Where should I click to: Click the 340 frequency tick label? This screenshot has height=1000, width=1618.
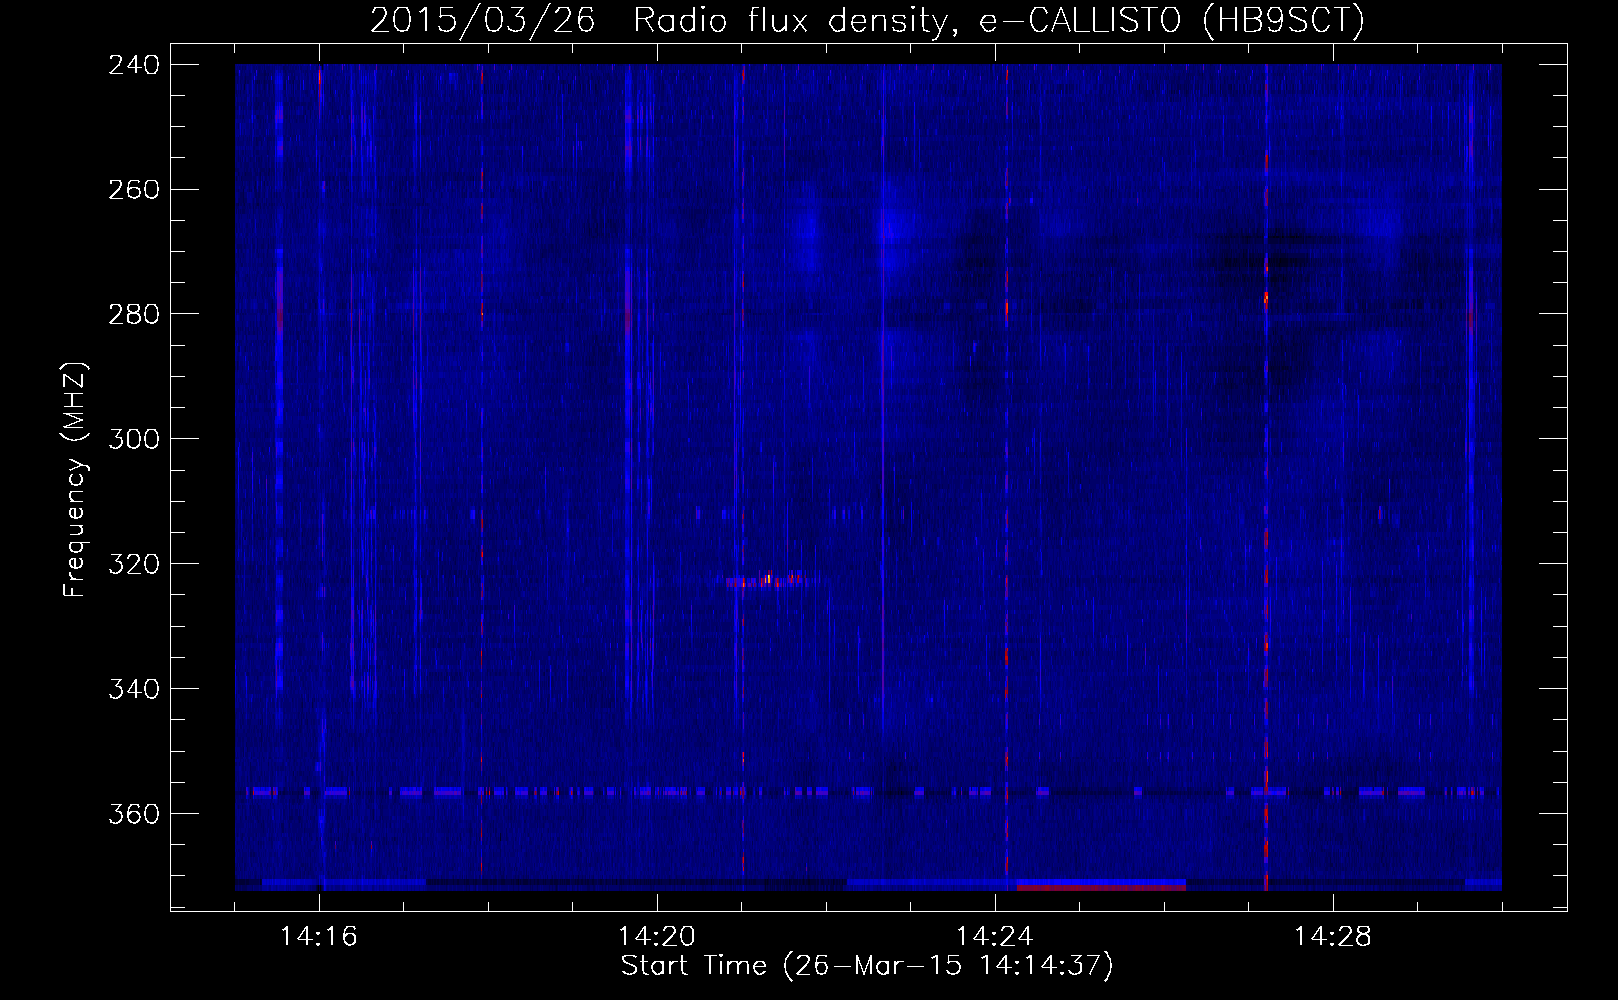point(134,690)
